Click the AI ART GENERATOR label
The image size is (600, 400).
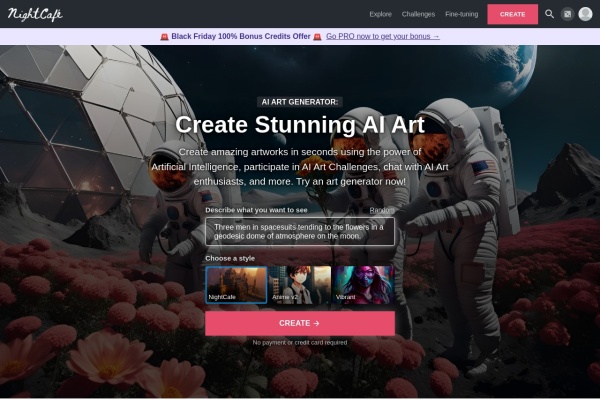point(300,102)
